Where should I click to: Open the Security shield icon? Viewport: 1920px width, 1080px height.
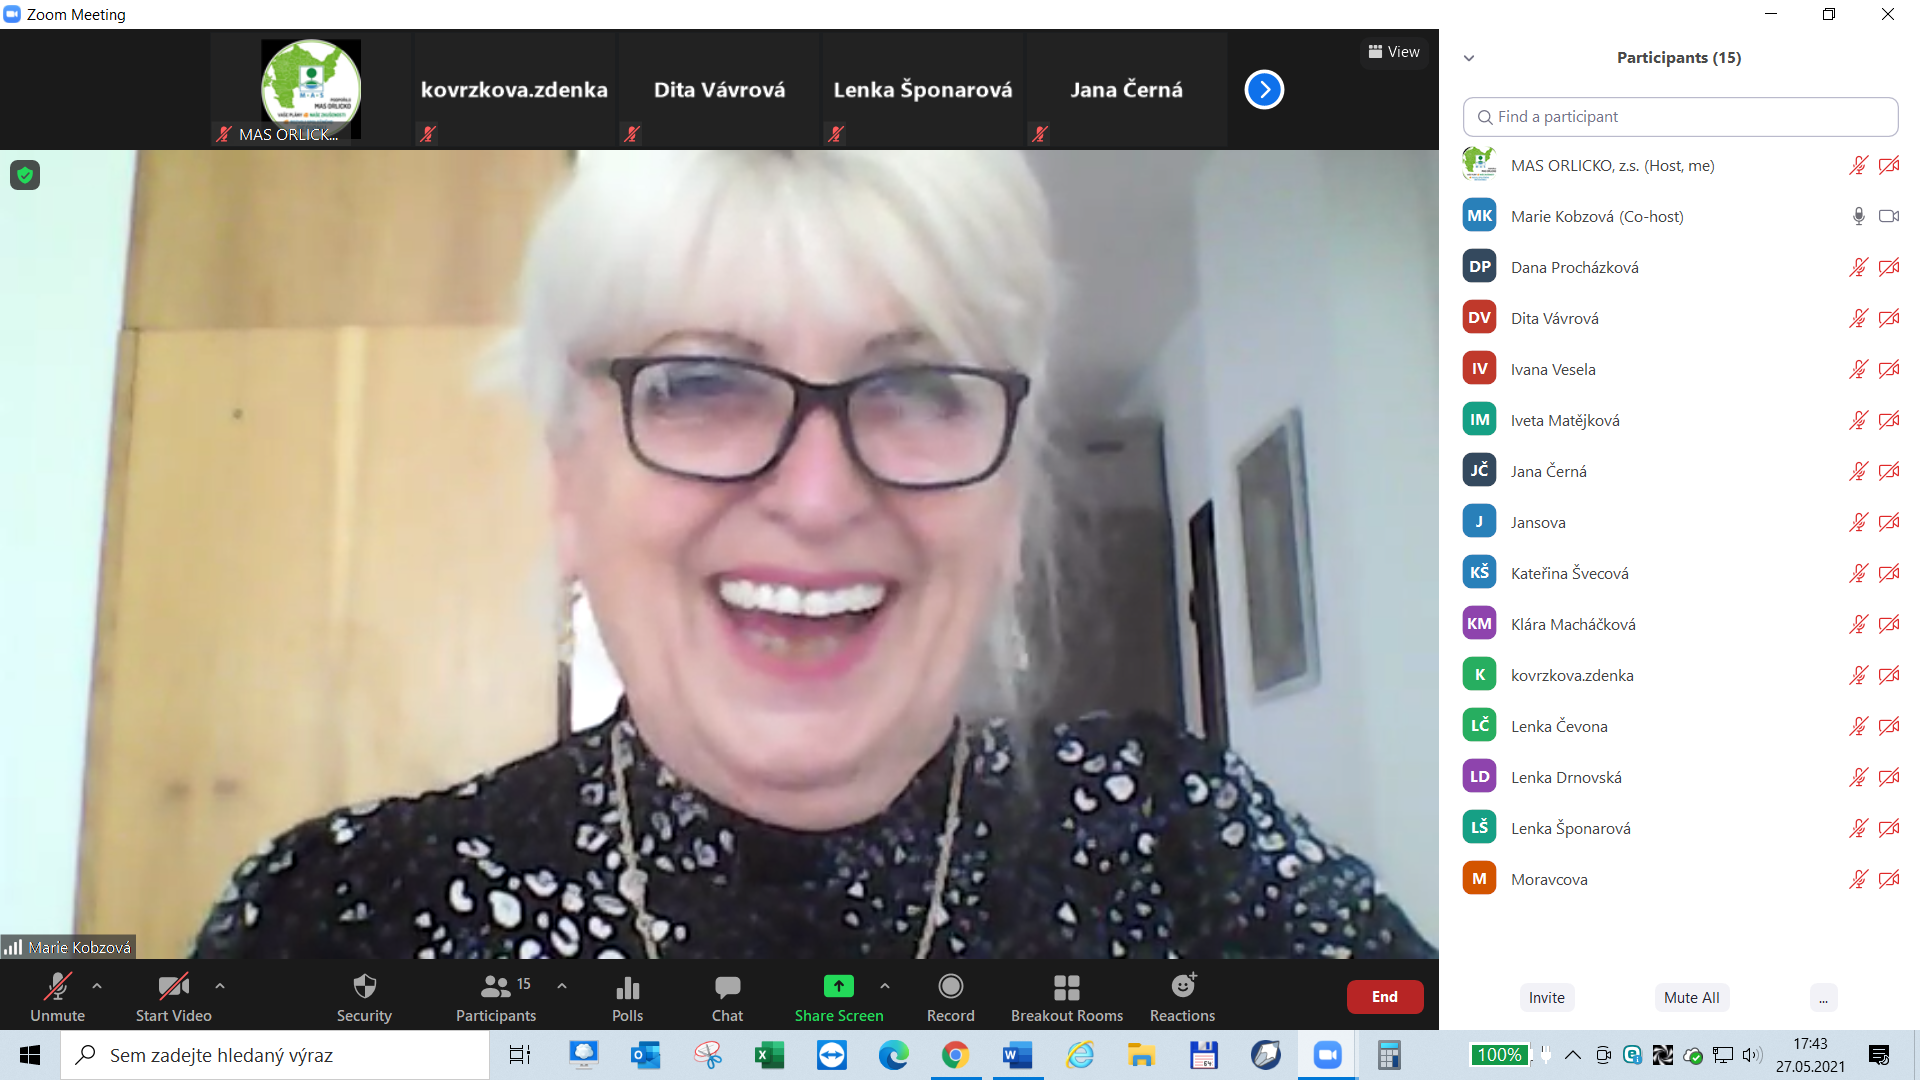pyautogui.click(x=364, y=987)
